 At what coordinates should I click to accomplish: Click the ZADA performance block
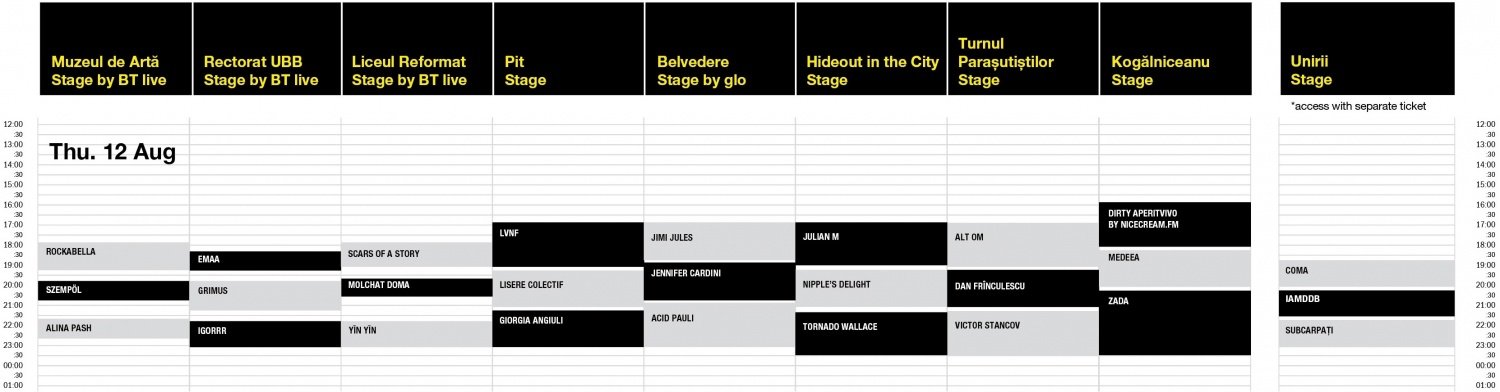pos(1175,323)
